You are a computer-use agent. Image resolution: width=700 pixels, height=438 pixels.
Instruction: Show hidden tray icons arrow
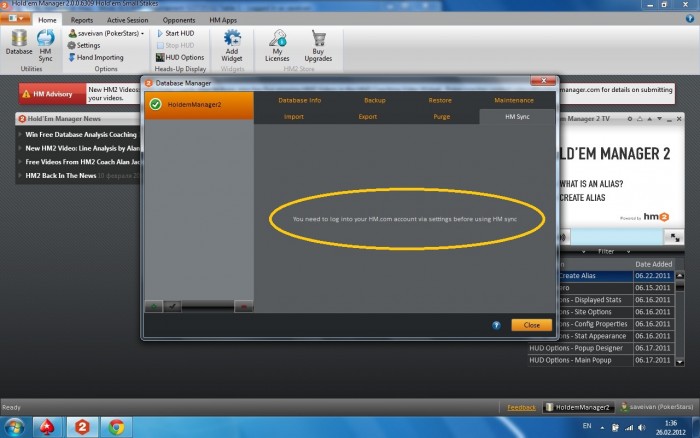(x=602, y=428)
